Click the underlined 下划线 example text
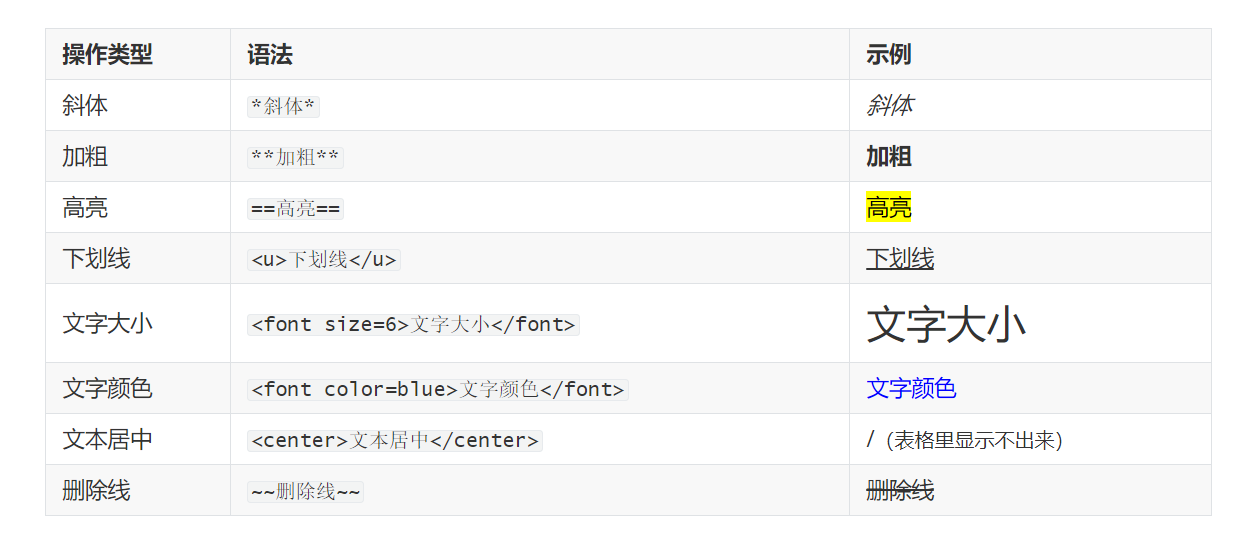Viewport: 1250px width, 534px height. click(900, 260)
